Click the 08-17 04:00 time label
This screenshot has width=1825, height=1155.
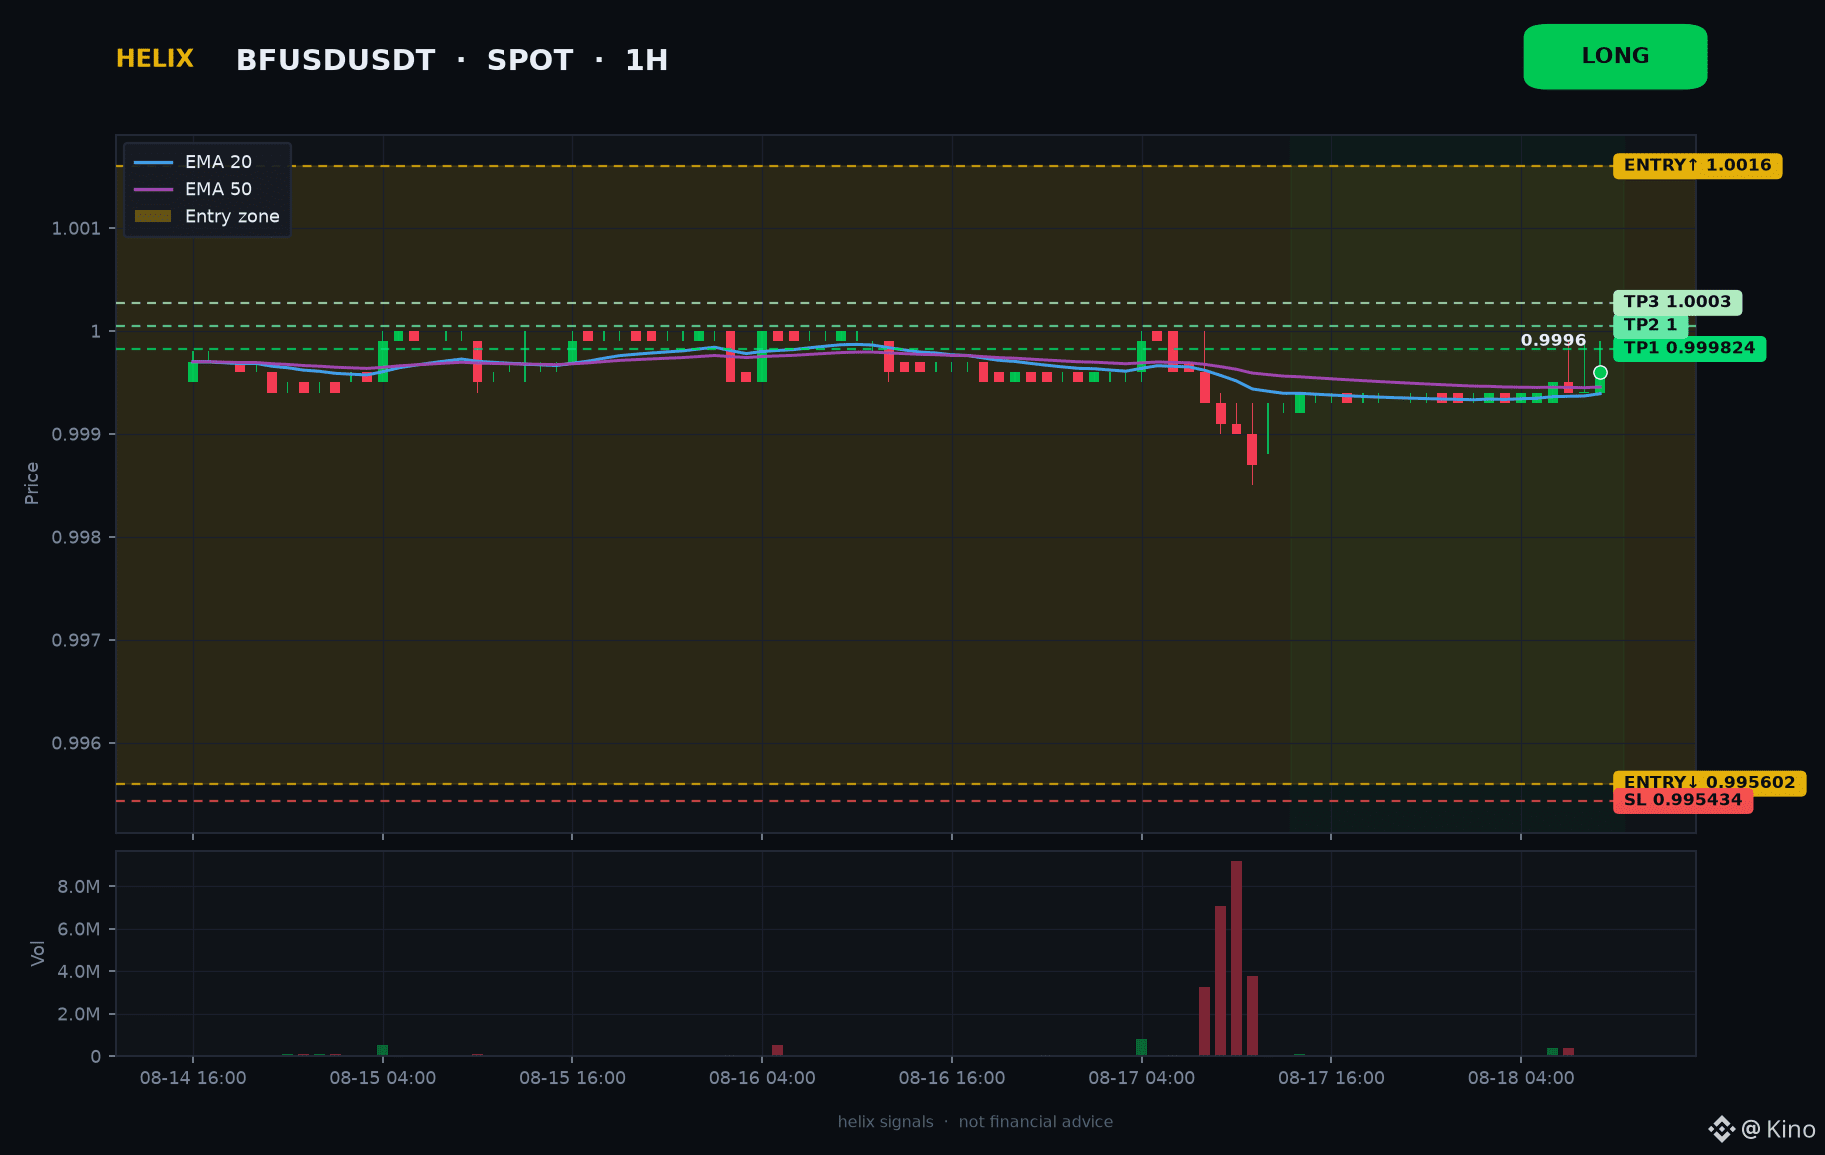[1141, 1078]
